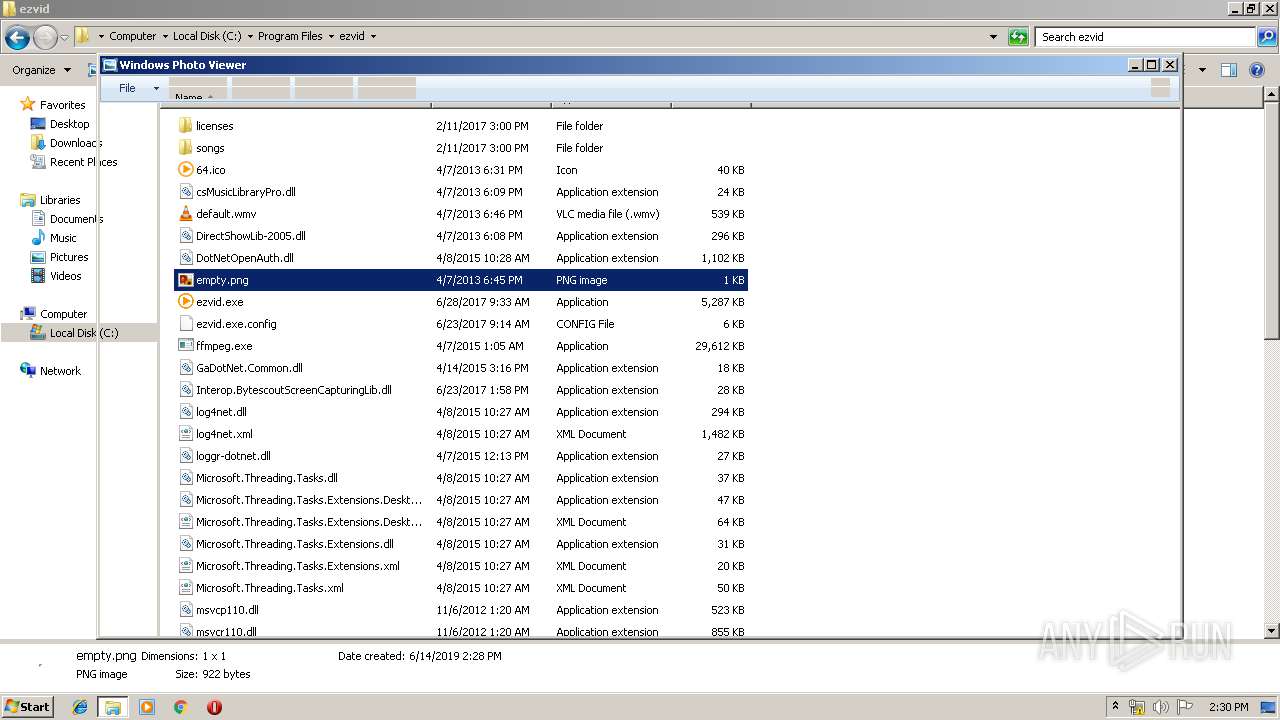The width and height of the screenshot is (1280, 720).
Task: Expand the ezvid breadcrumb dropdown arrow
Action: point(374,36)
